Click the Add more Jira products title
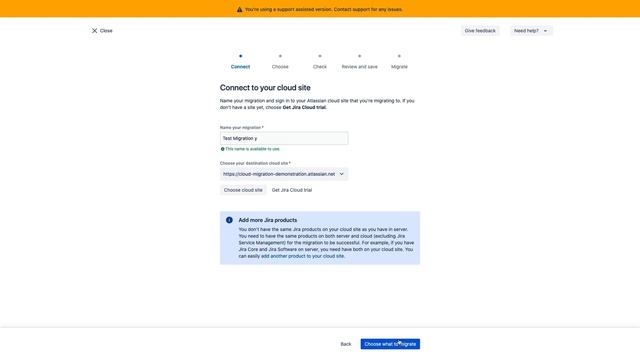This screenshot has height=360, width=640. click(268, 220)
